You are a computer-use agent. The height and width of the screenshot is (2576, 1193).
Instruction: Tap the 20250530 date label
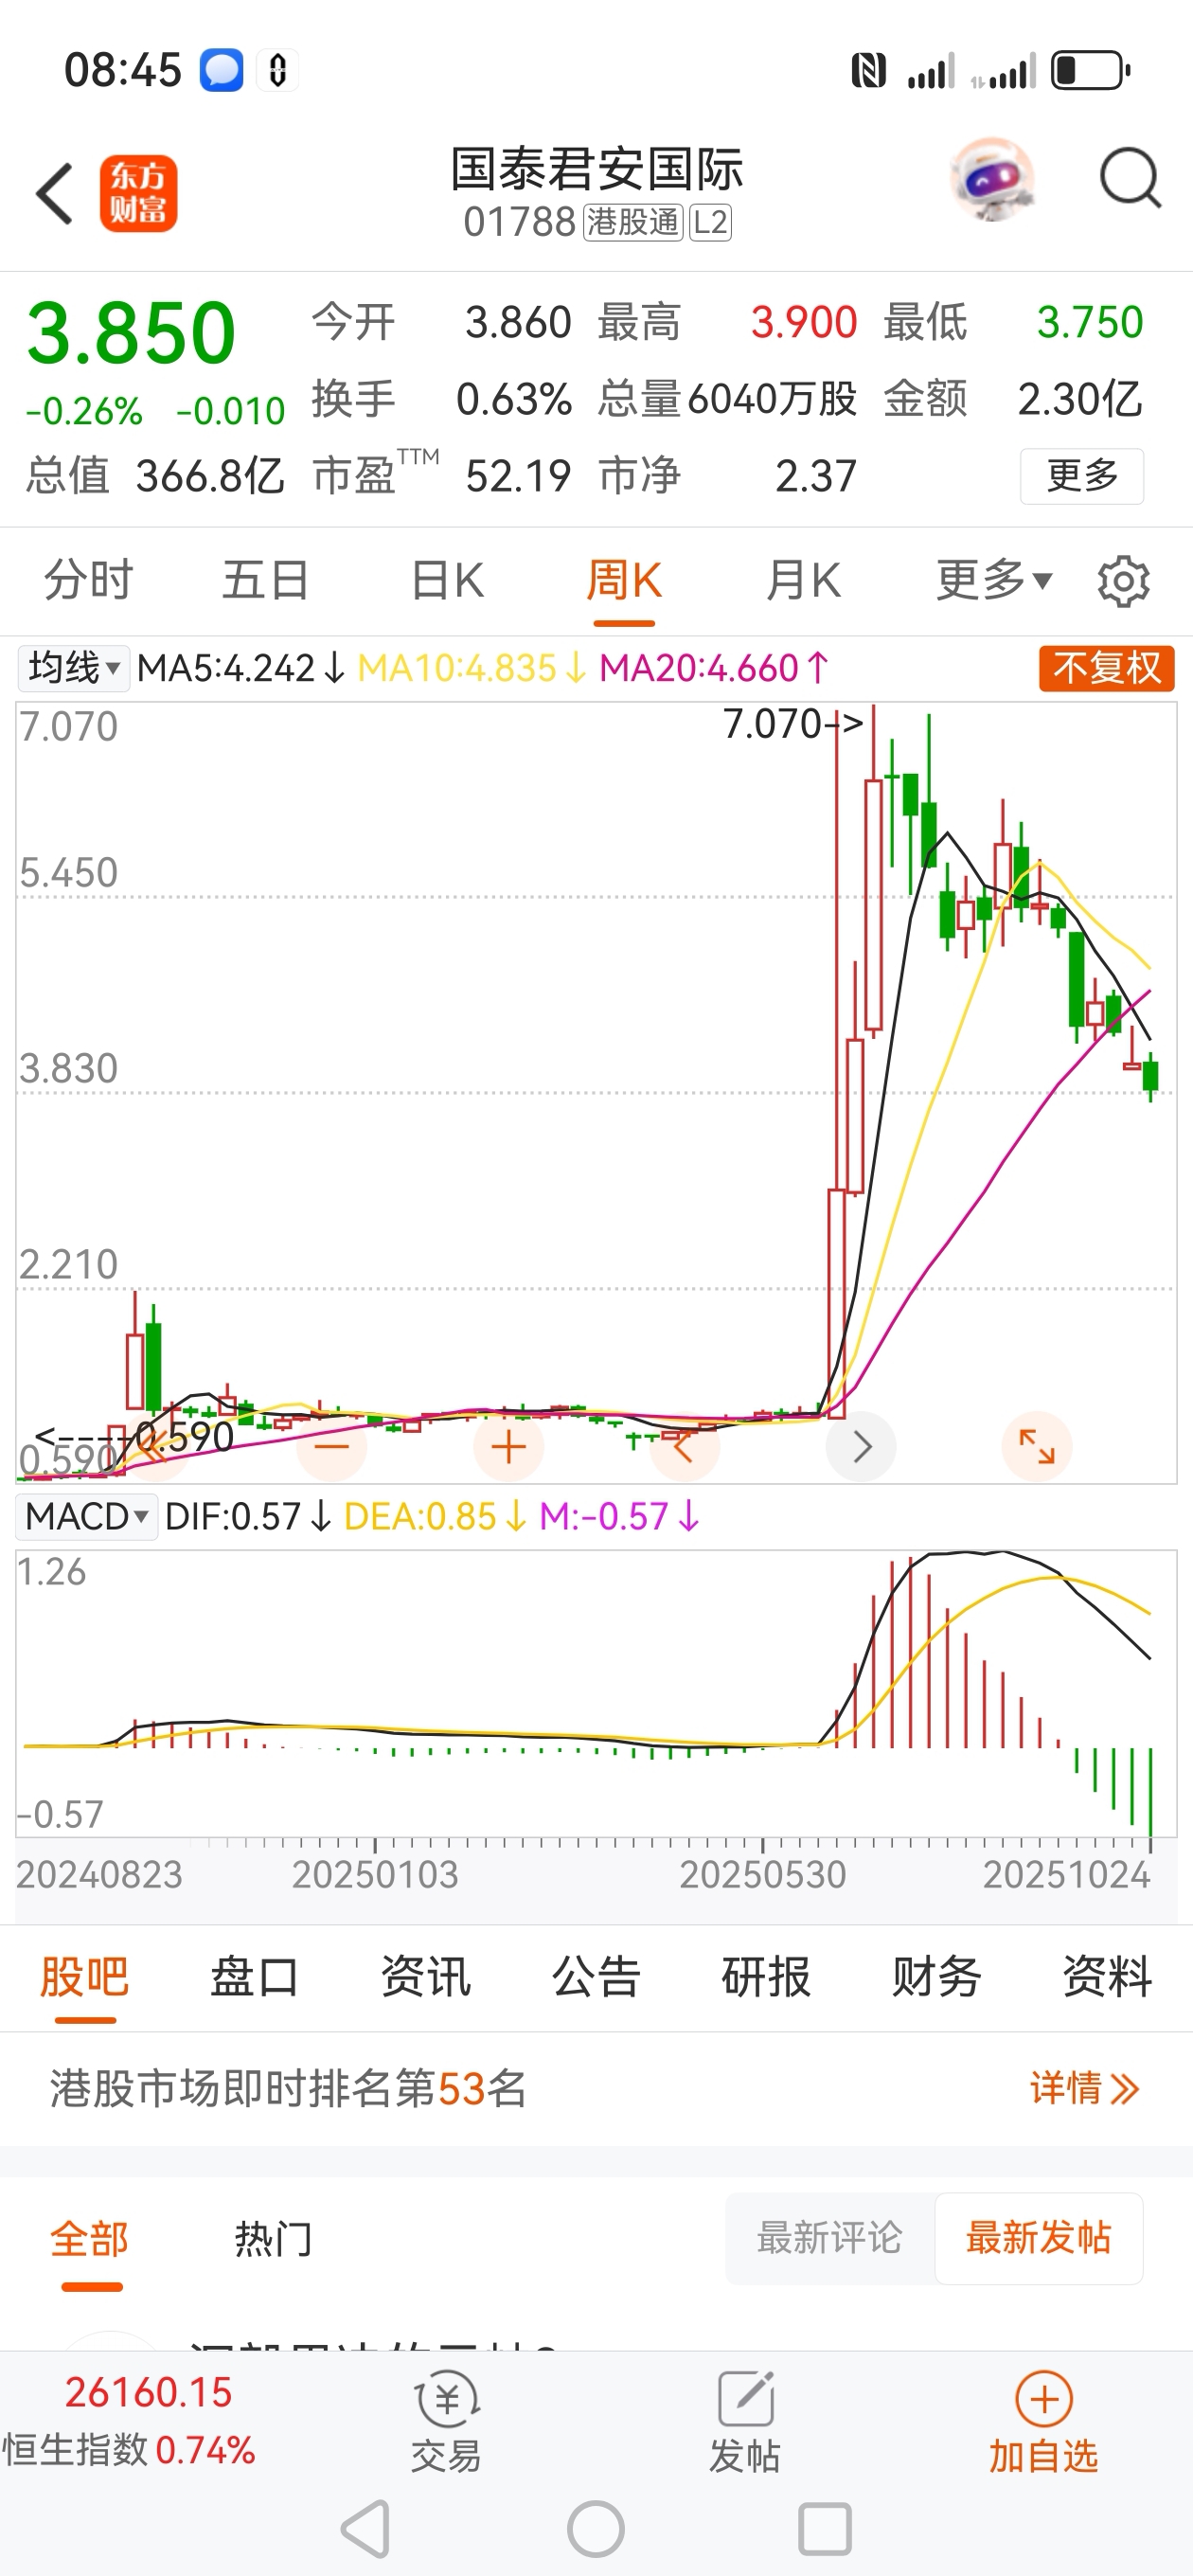pos(763,1875)
